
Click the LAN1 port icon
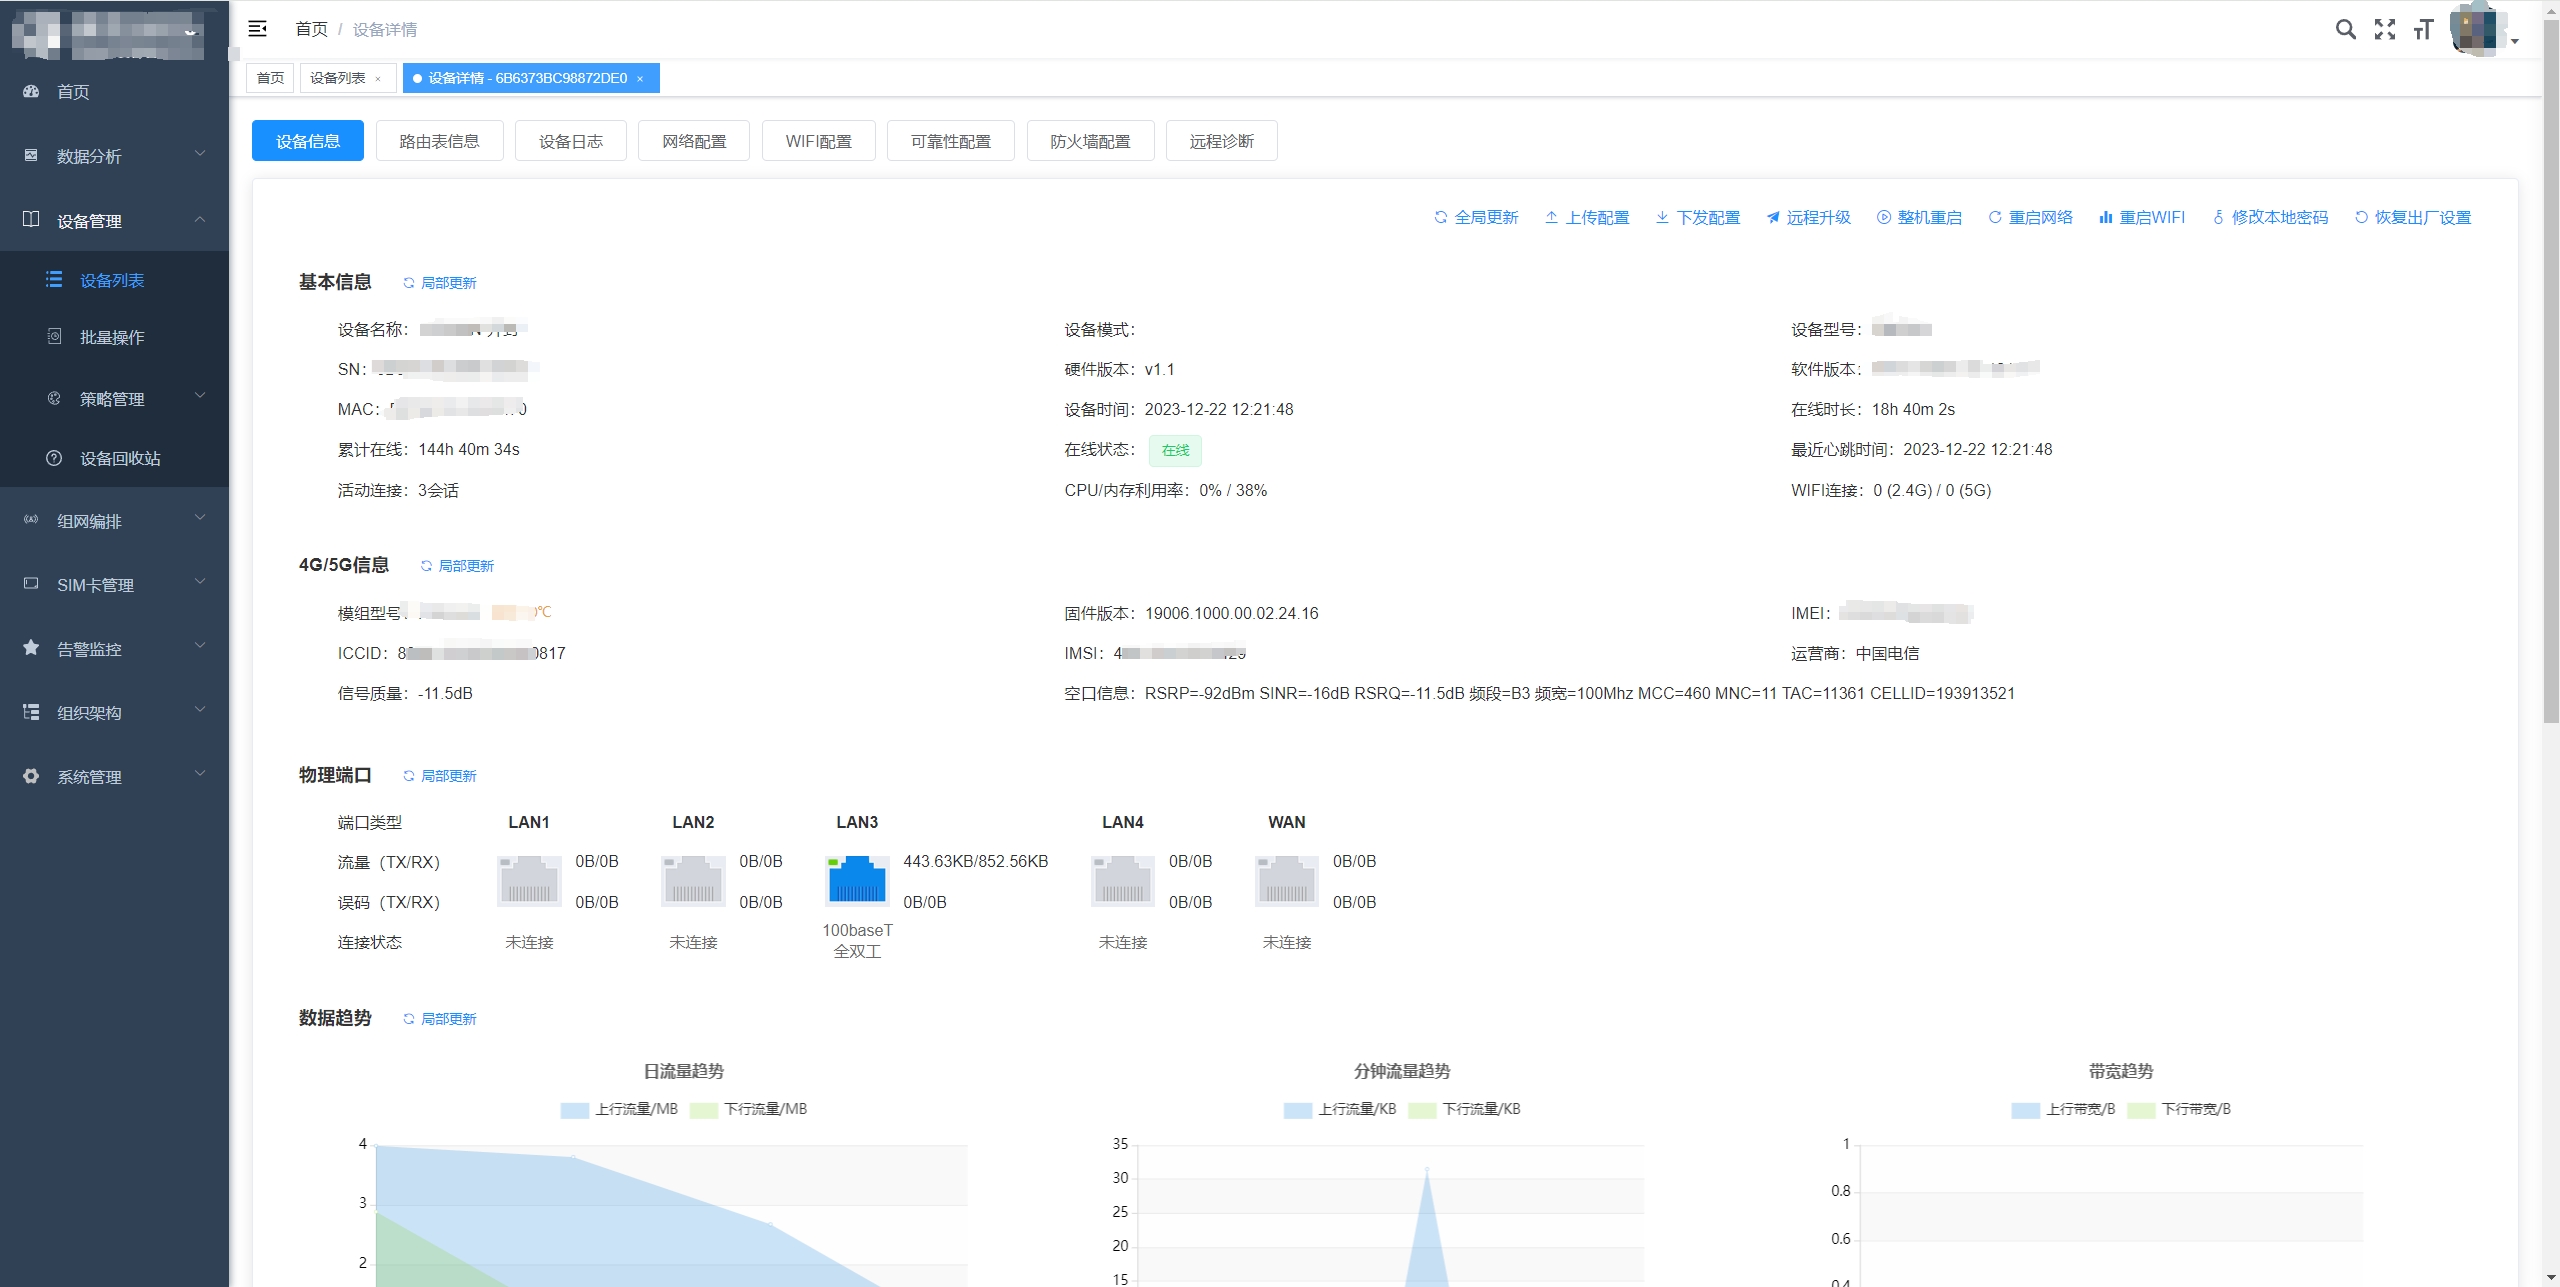529,881
